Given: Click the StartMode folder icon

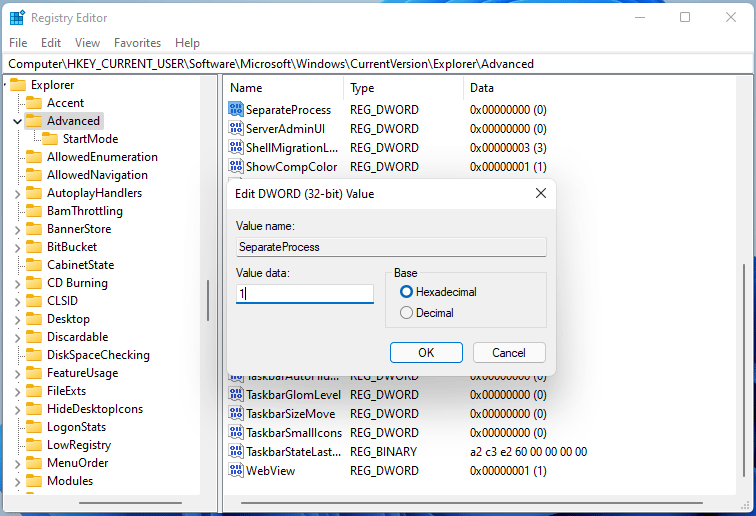Looking at the screenshot, I should [x=50, y=139].
